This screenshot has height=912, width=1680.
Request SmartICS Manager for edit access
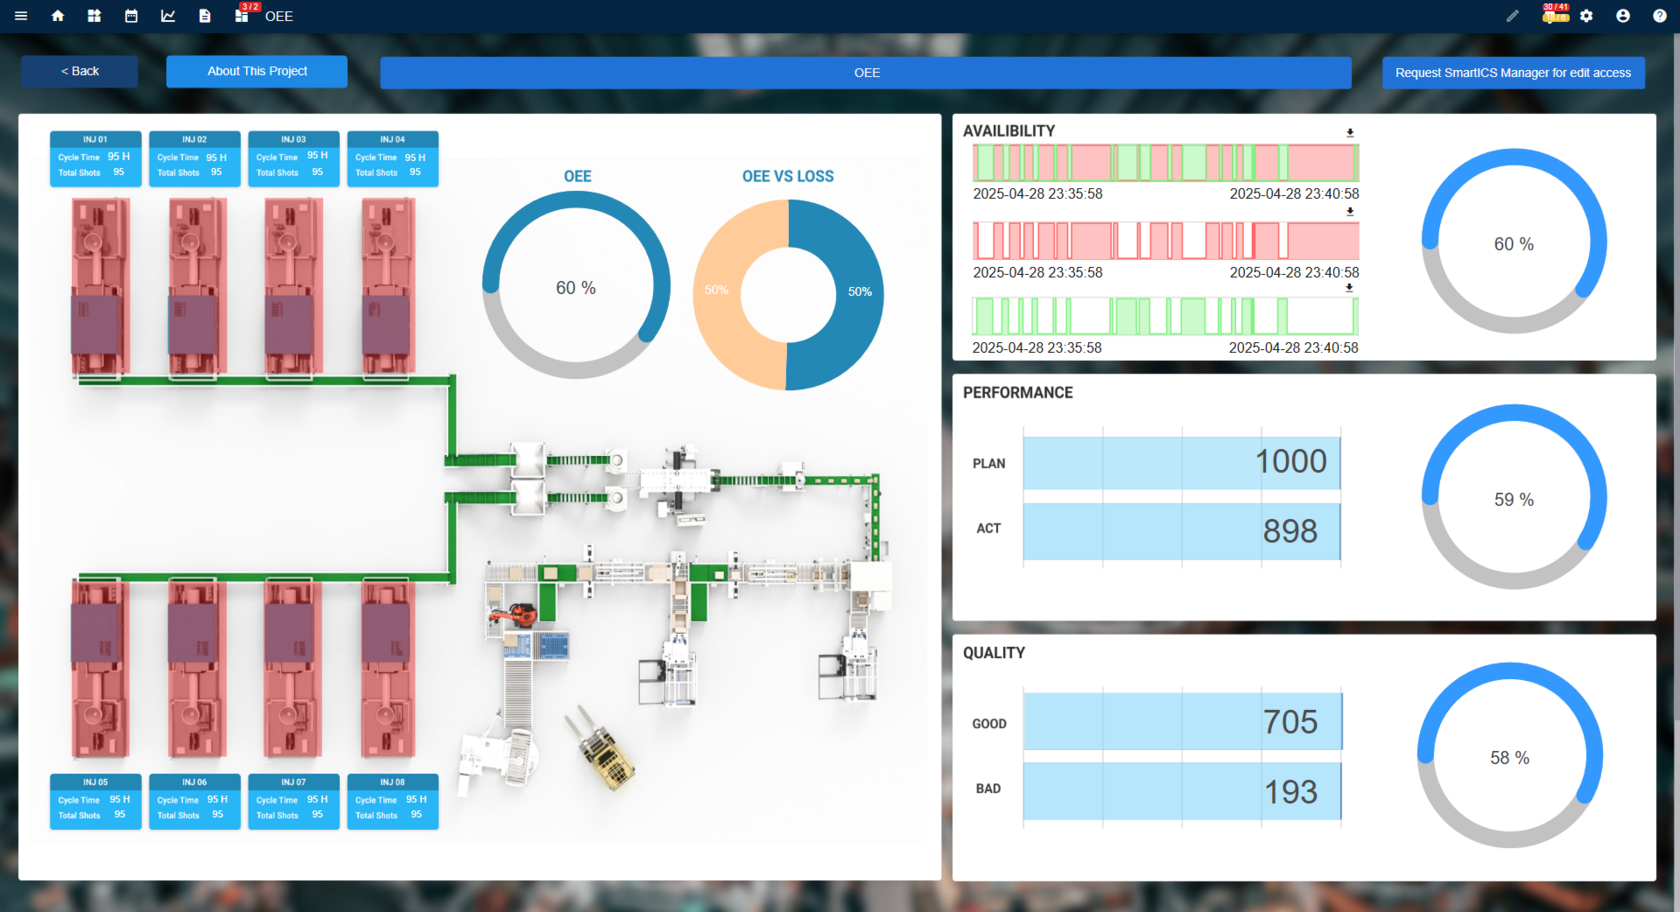(x=1513, y=72)
